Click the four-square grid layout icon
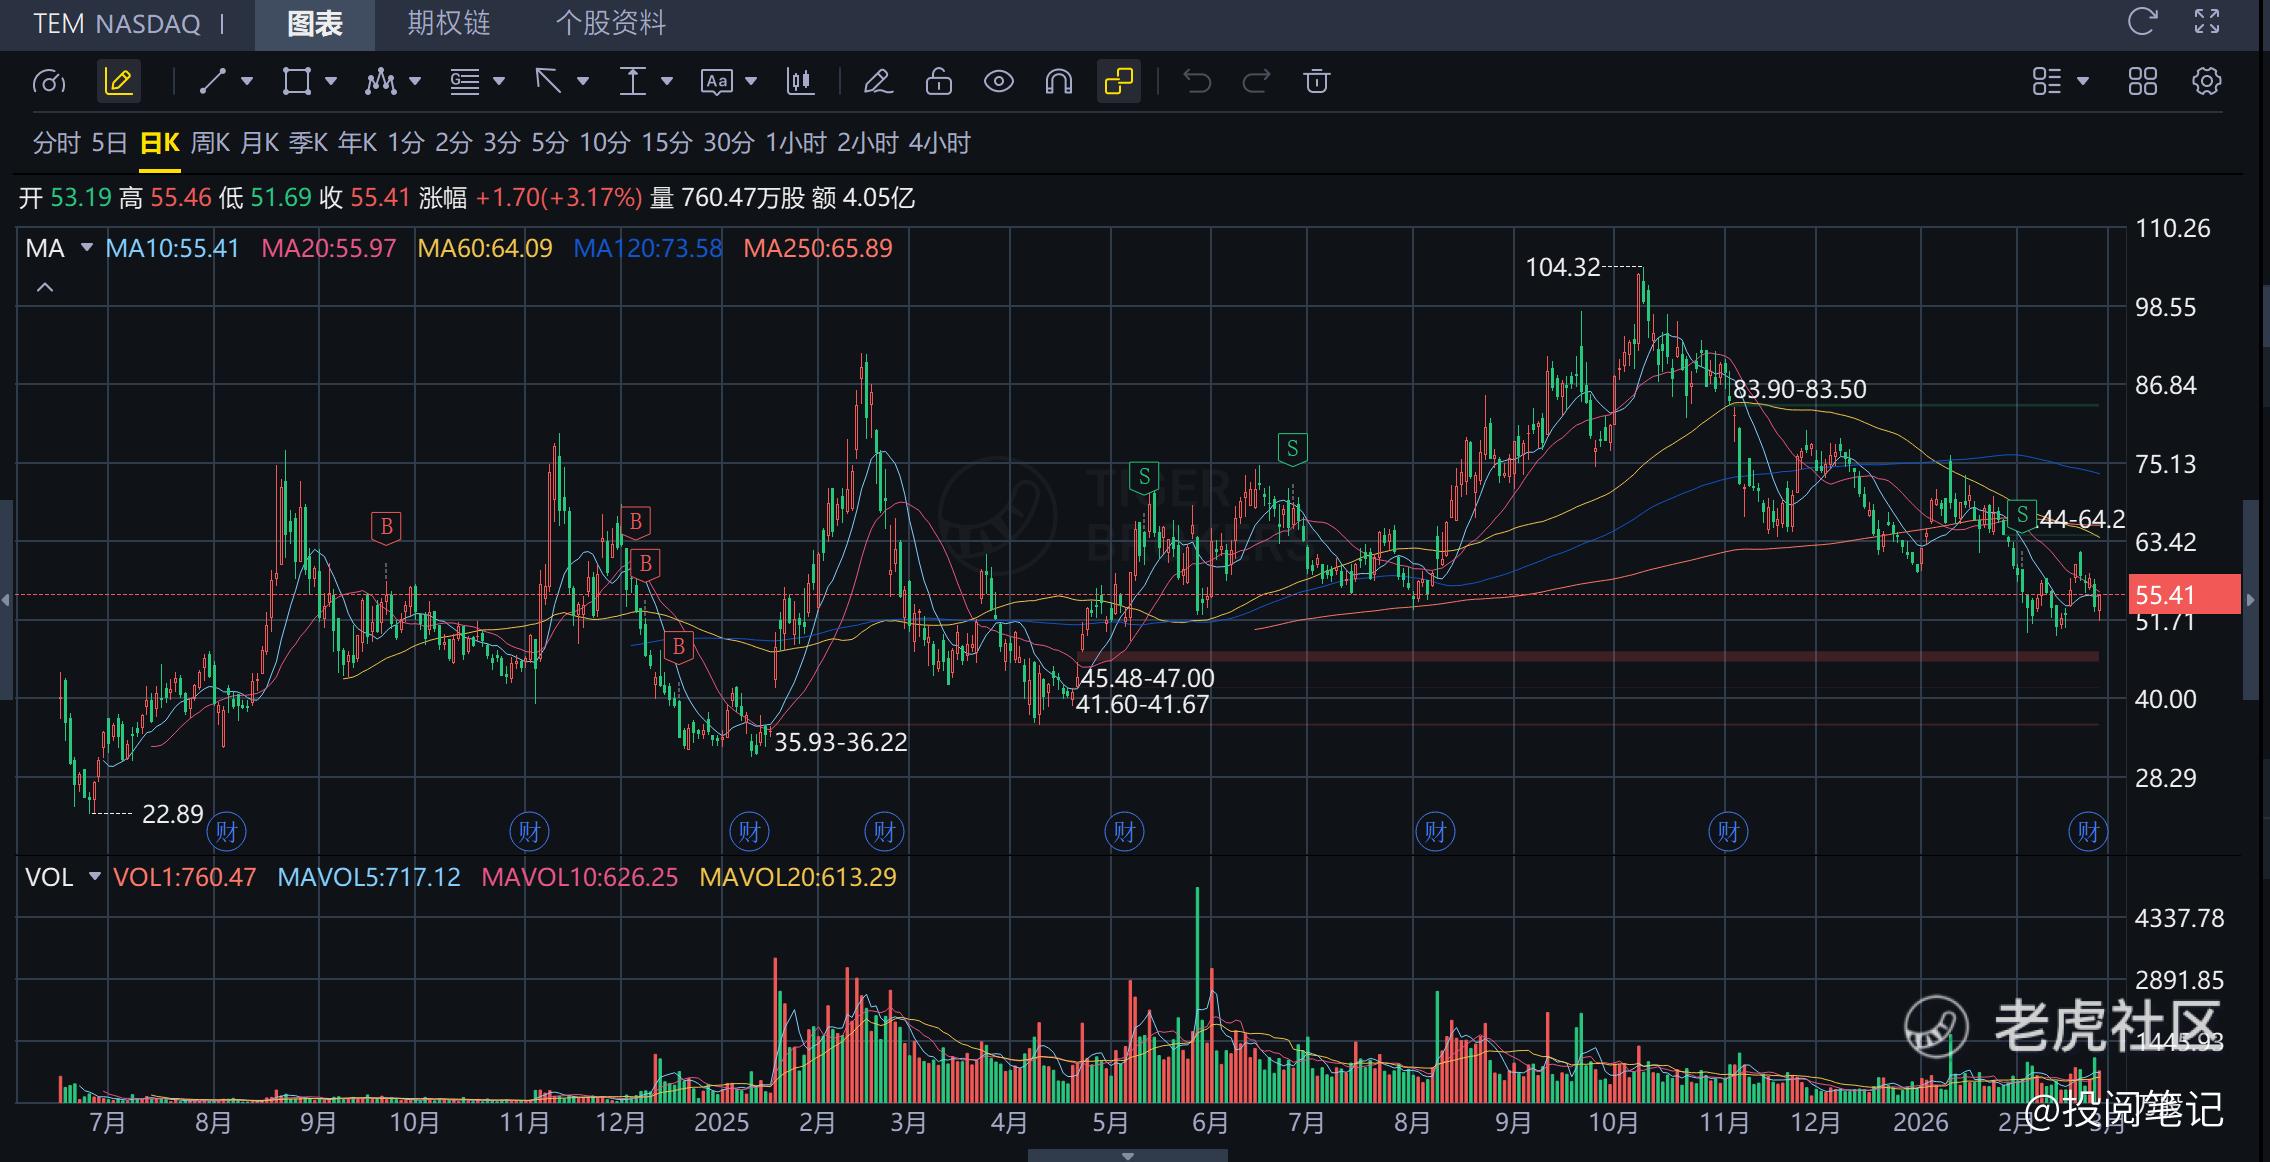The image size is (2270, 1162). coord(2143,82)
